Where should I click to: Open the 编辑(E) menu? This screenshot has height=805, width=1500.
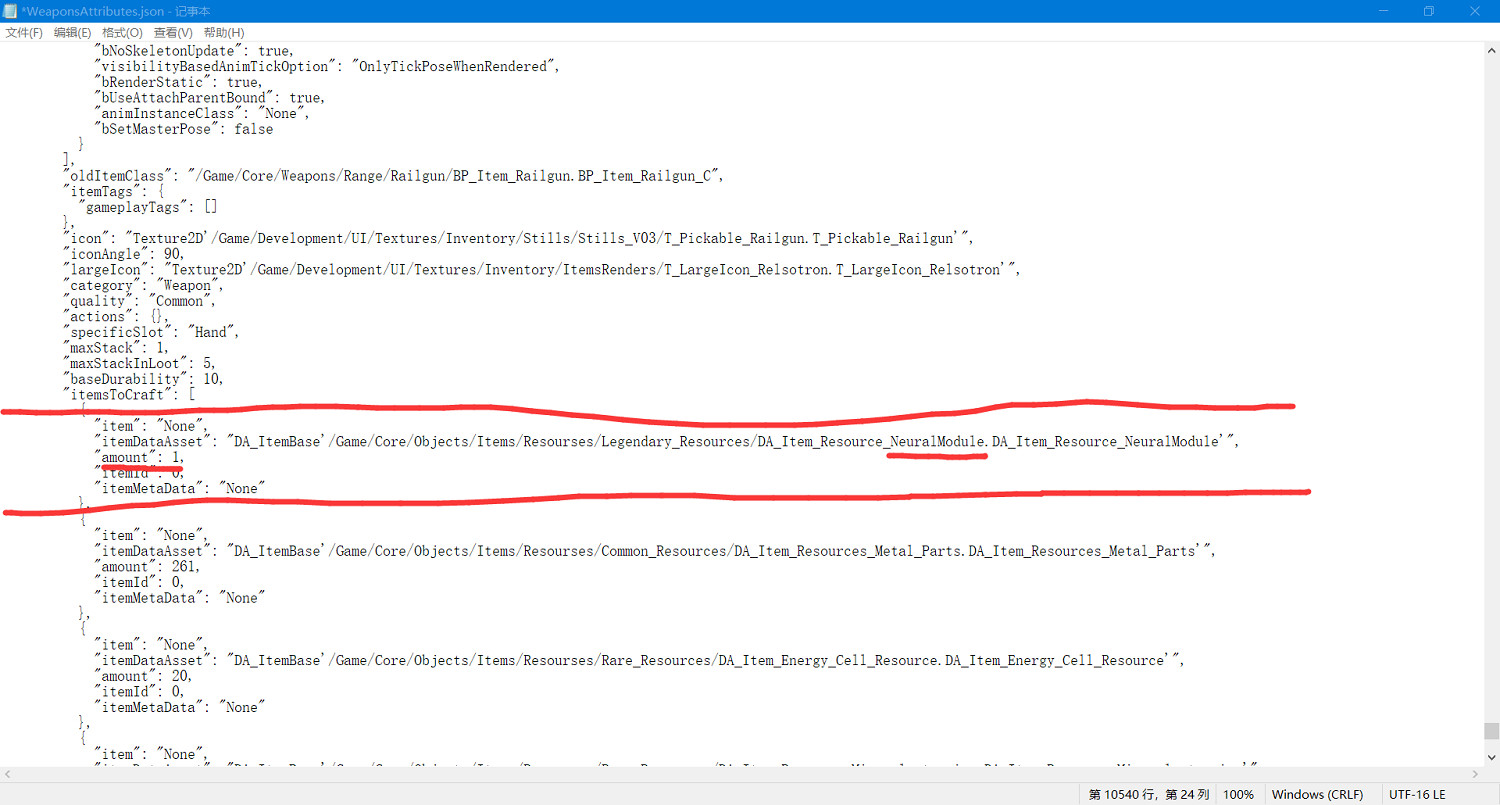[72, 33]
